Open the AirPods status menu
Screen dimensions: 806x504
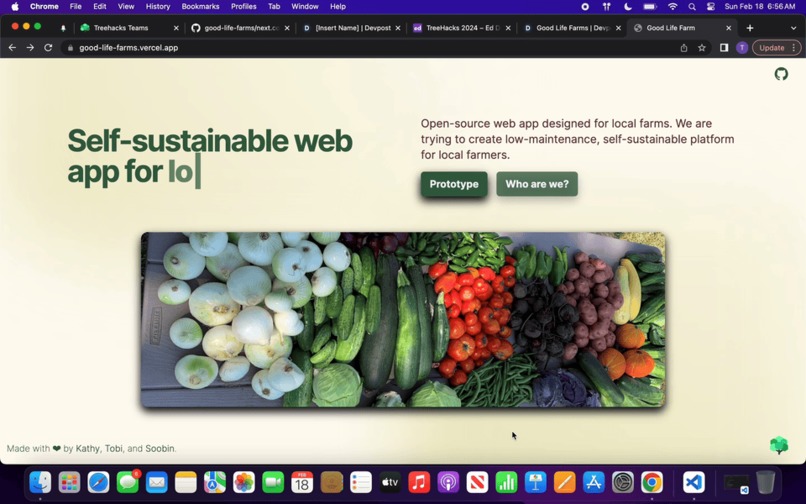[607, 7]
